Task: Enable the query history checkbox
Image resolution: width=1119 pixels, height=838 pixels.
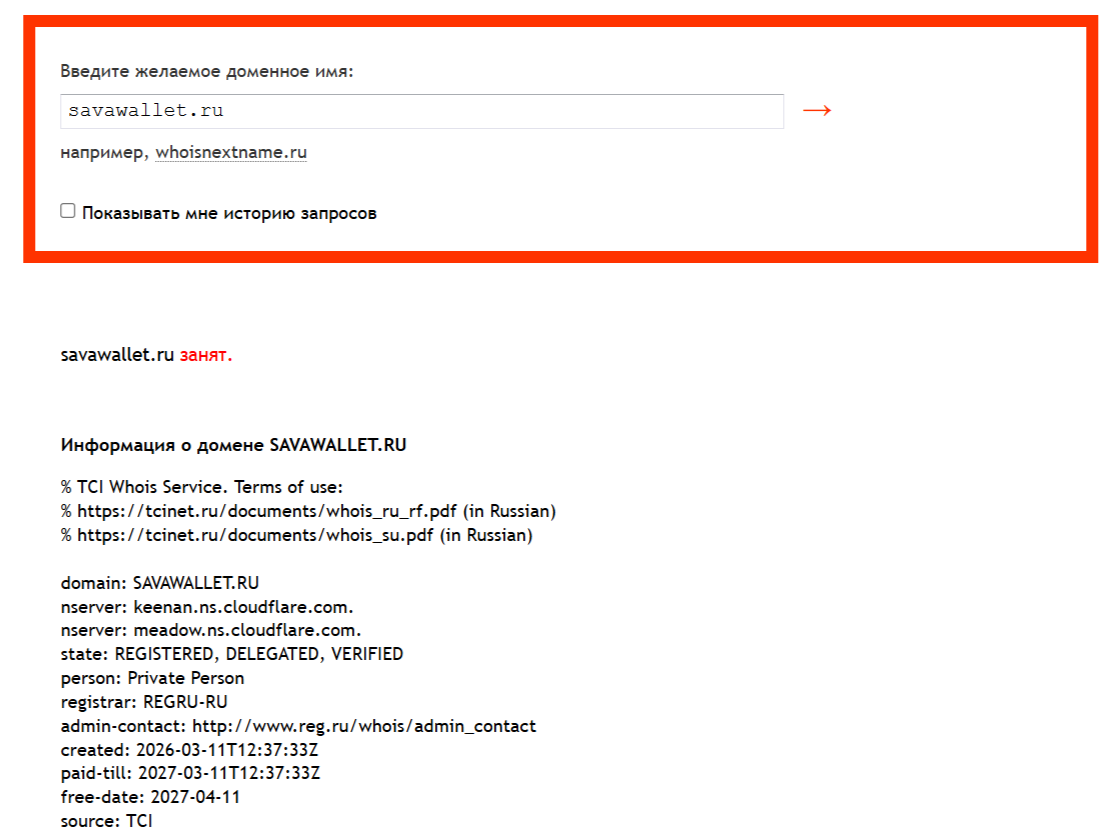Action: (x=68, y=211)
